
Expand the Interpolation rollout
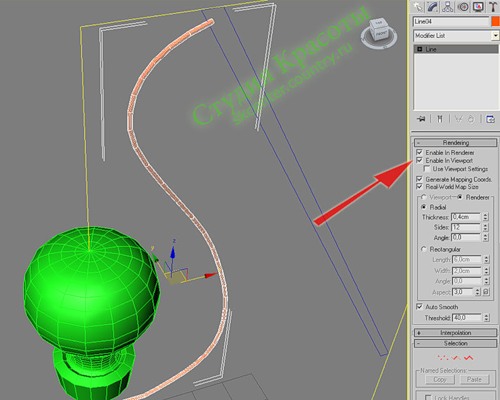[x=455, y=333]
